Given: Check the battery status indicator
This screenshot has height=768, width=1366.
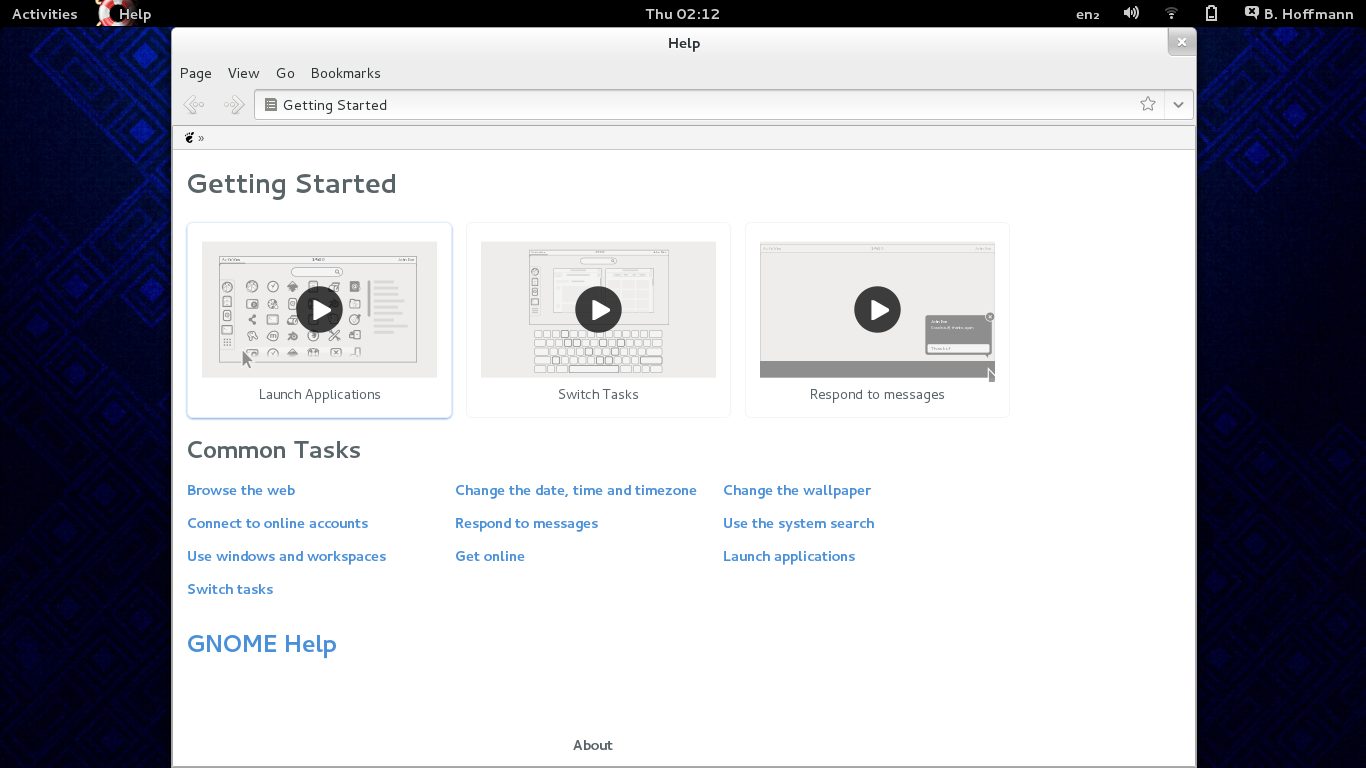Looking at the screenshot, I should click(x=1211, y=14).
